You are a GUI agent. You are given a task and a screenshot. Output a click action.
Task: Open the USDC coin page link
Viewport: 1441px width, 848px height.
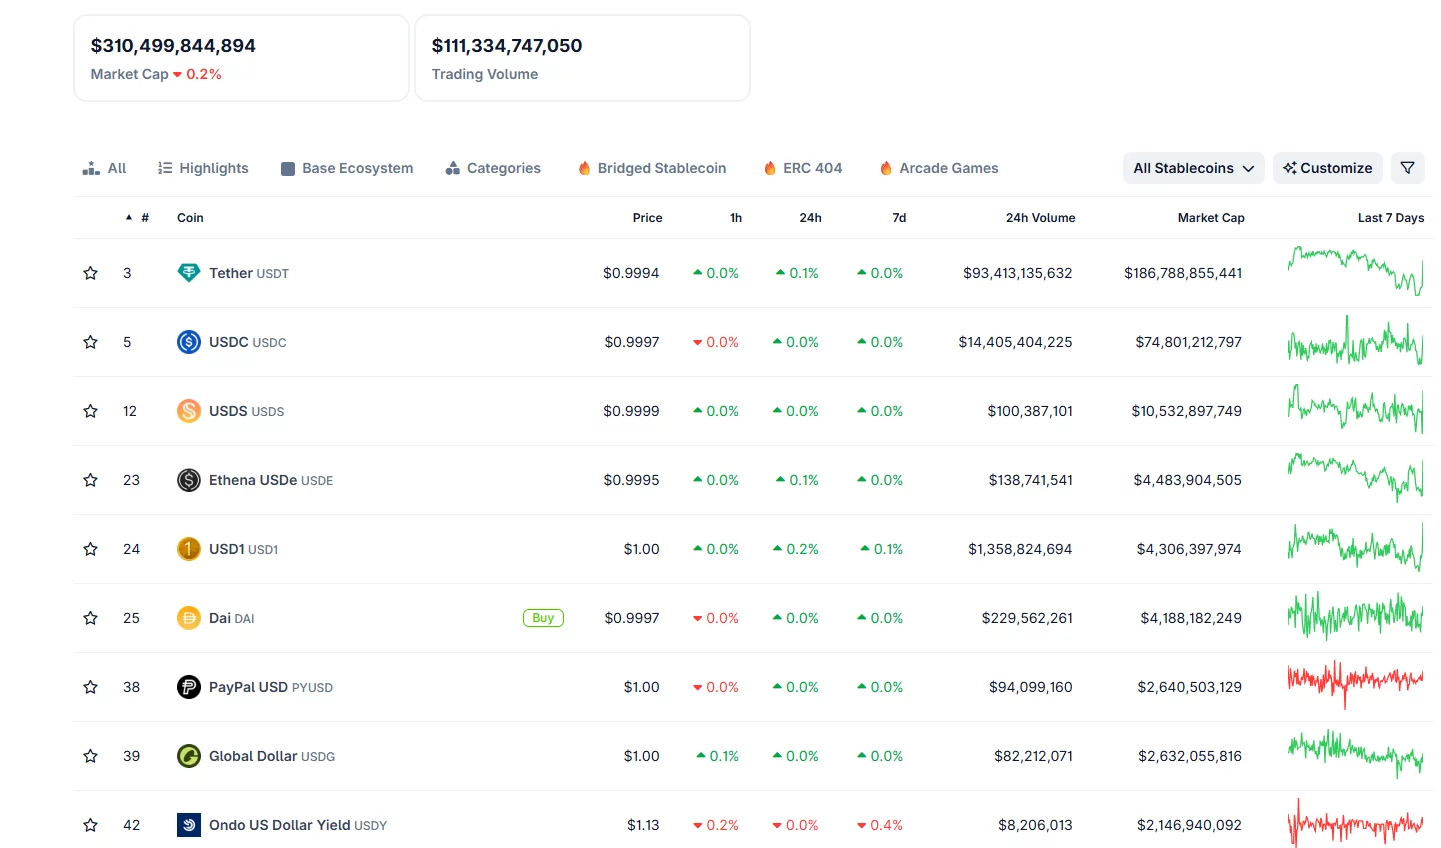[247, 342]
